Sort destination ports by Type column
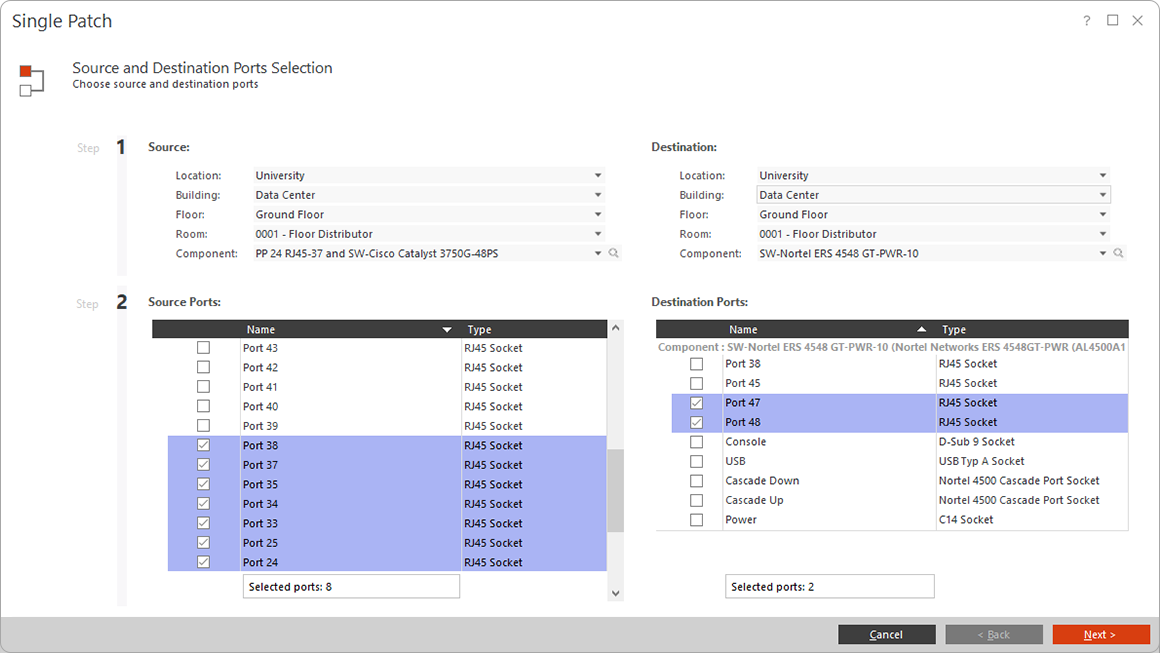 [x=955, y=330]
